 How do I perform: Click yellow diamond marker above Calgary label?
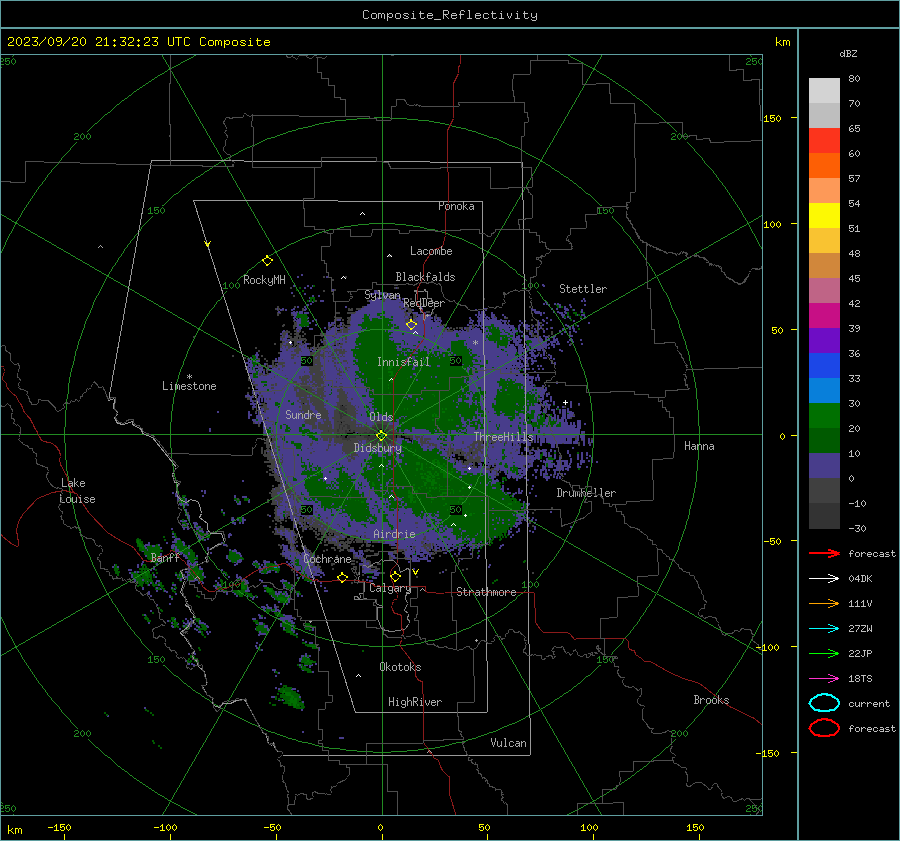tap(395, 576)
